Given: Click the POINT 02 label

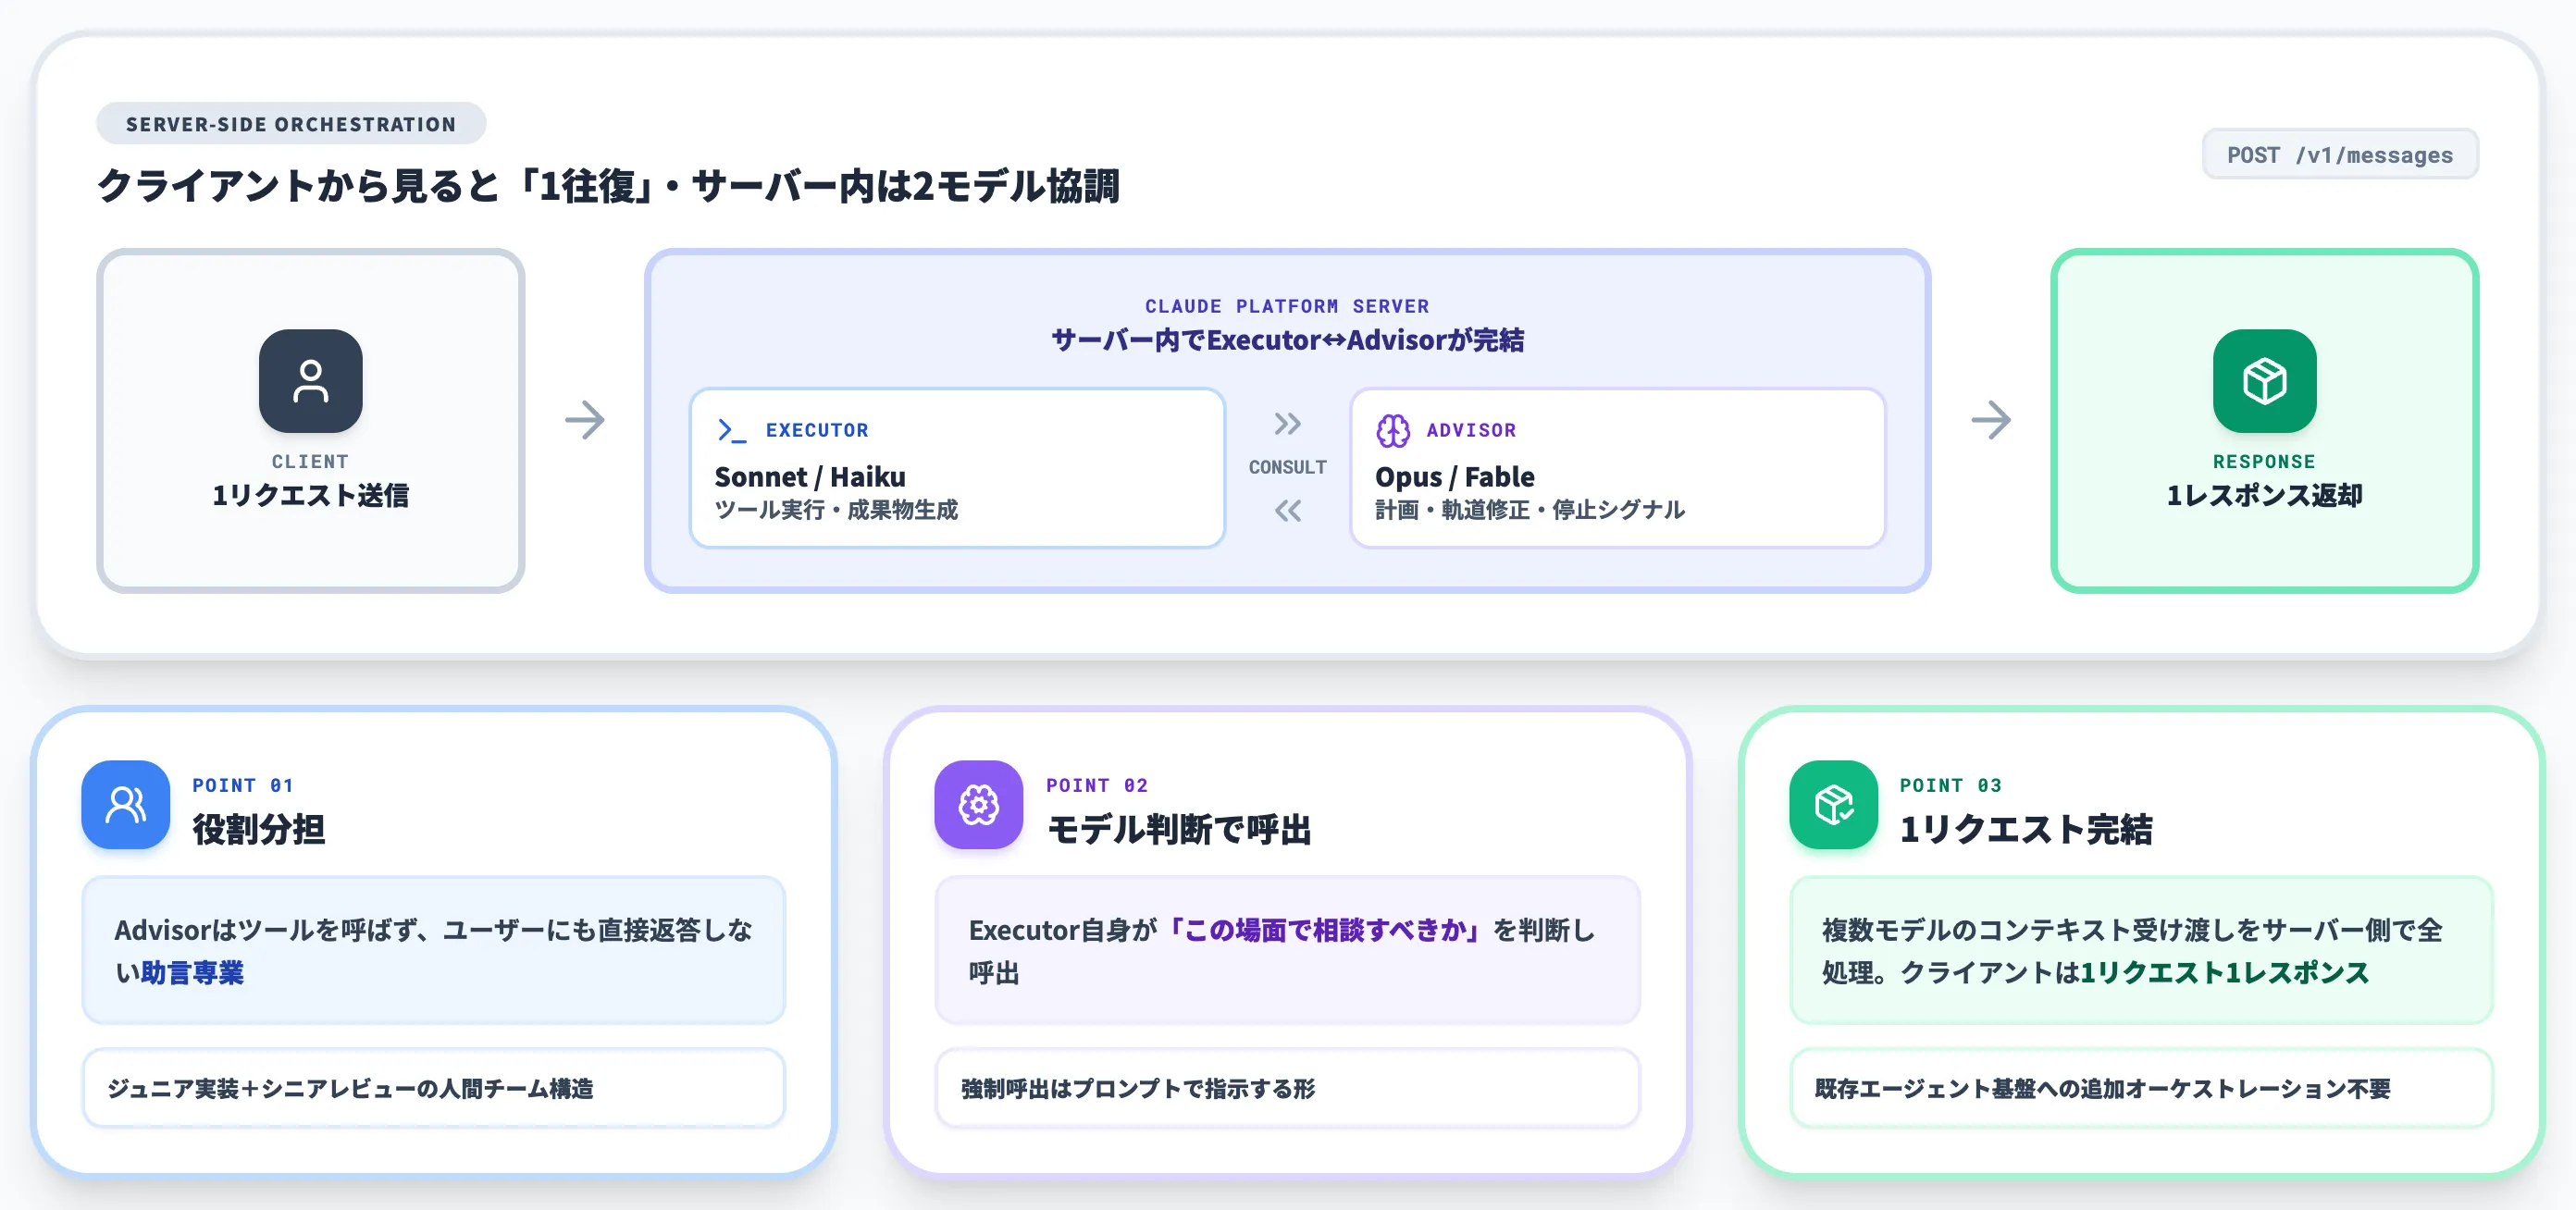Looking at the screenshot, I should coord(1097,785).
